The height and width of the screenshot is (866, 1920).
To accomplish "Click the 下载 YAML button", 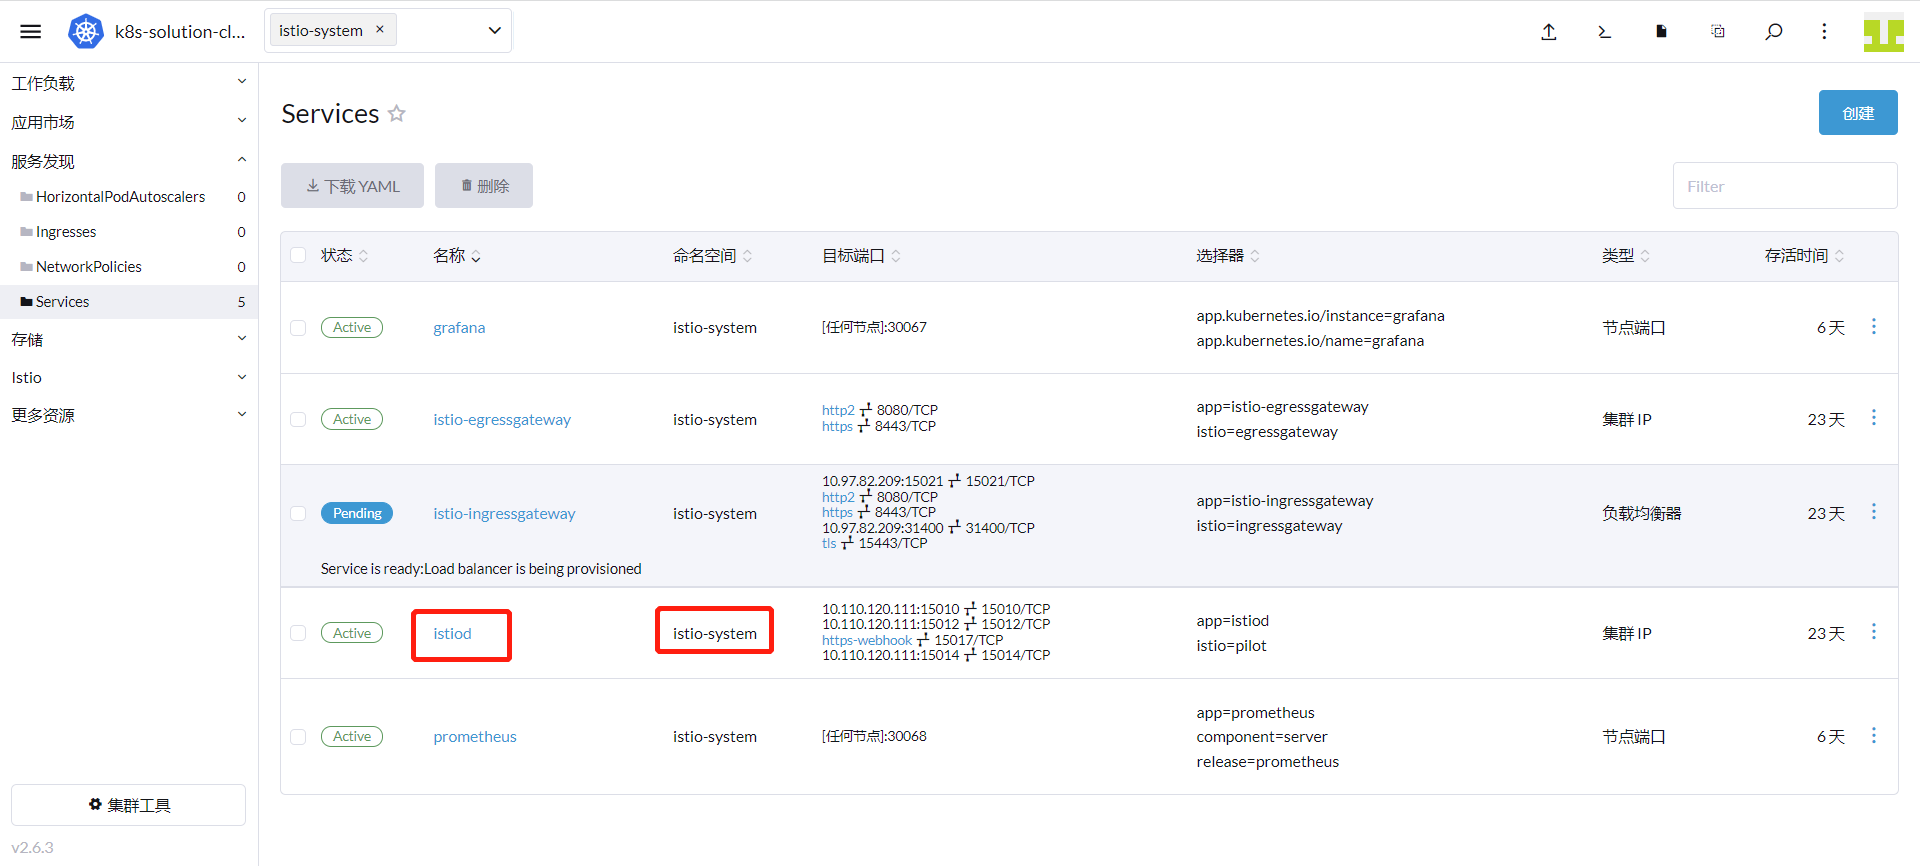I will coord(352,186).
